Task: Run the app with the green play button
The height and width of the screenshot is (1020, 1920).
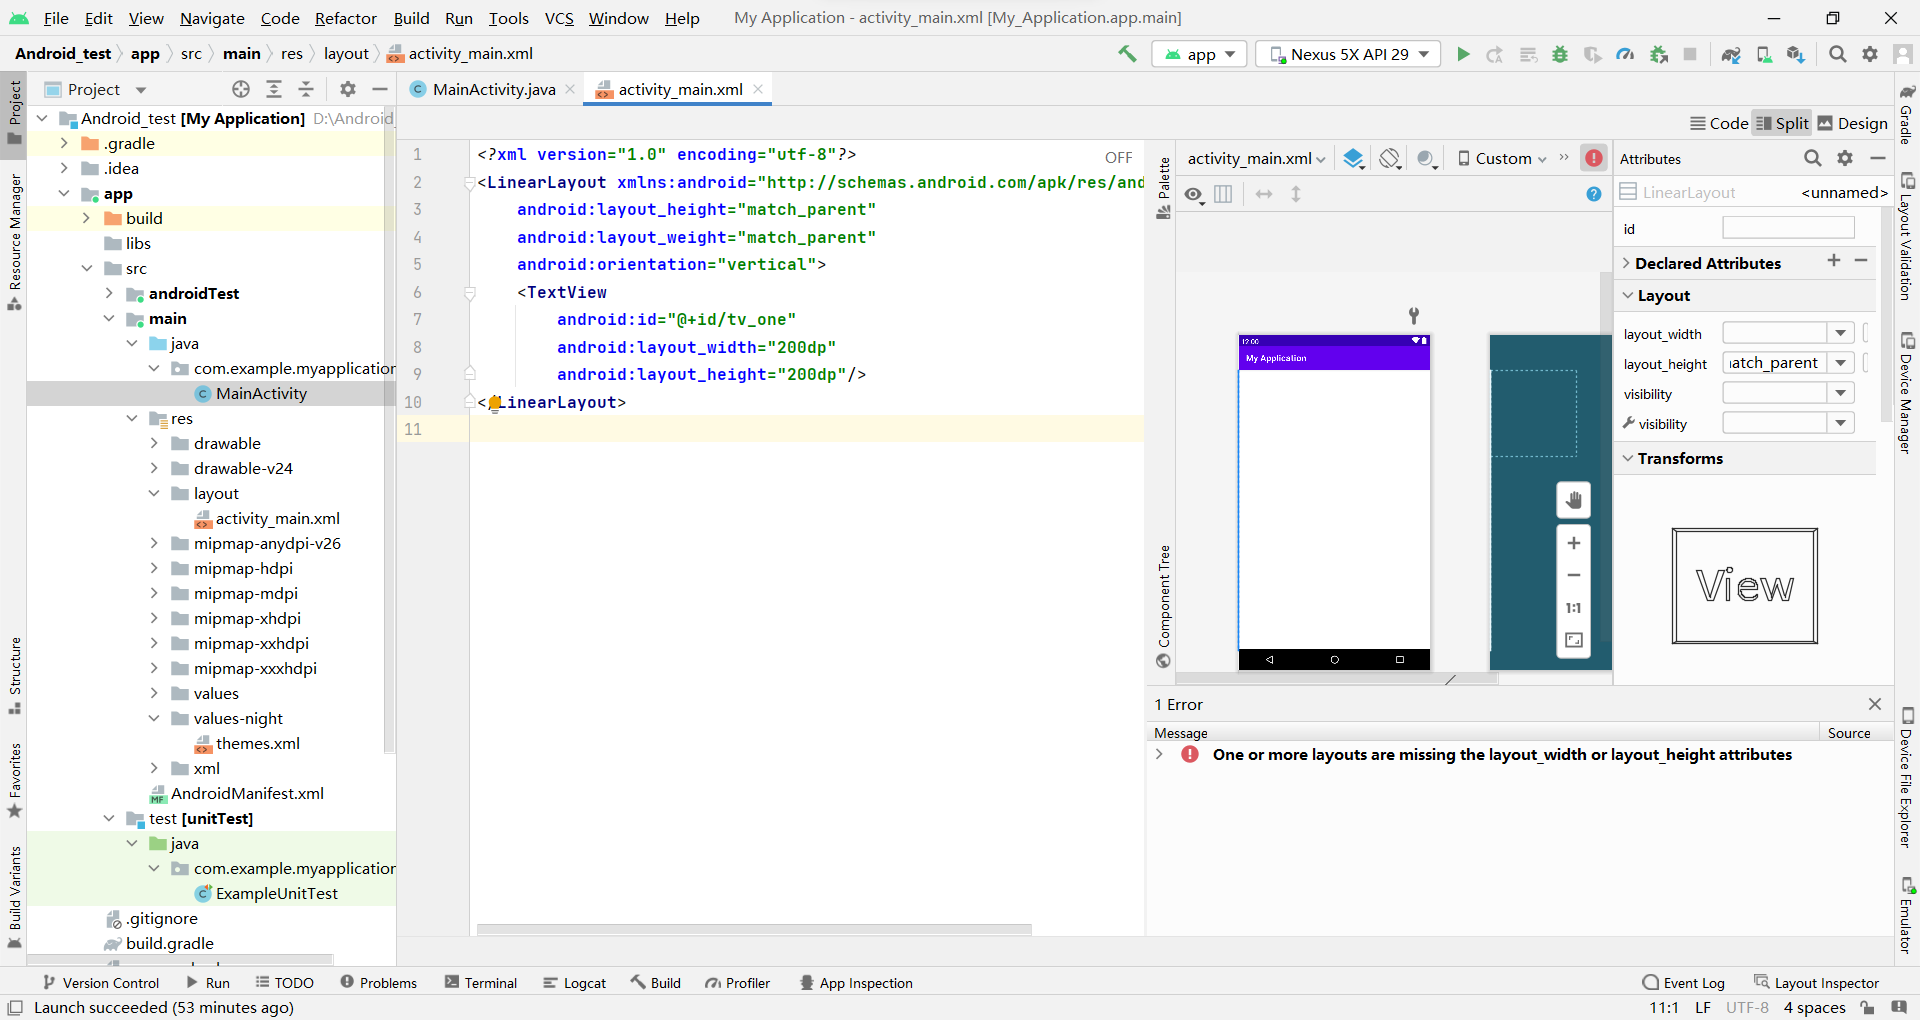Action: point(1463,54)
